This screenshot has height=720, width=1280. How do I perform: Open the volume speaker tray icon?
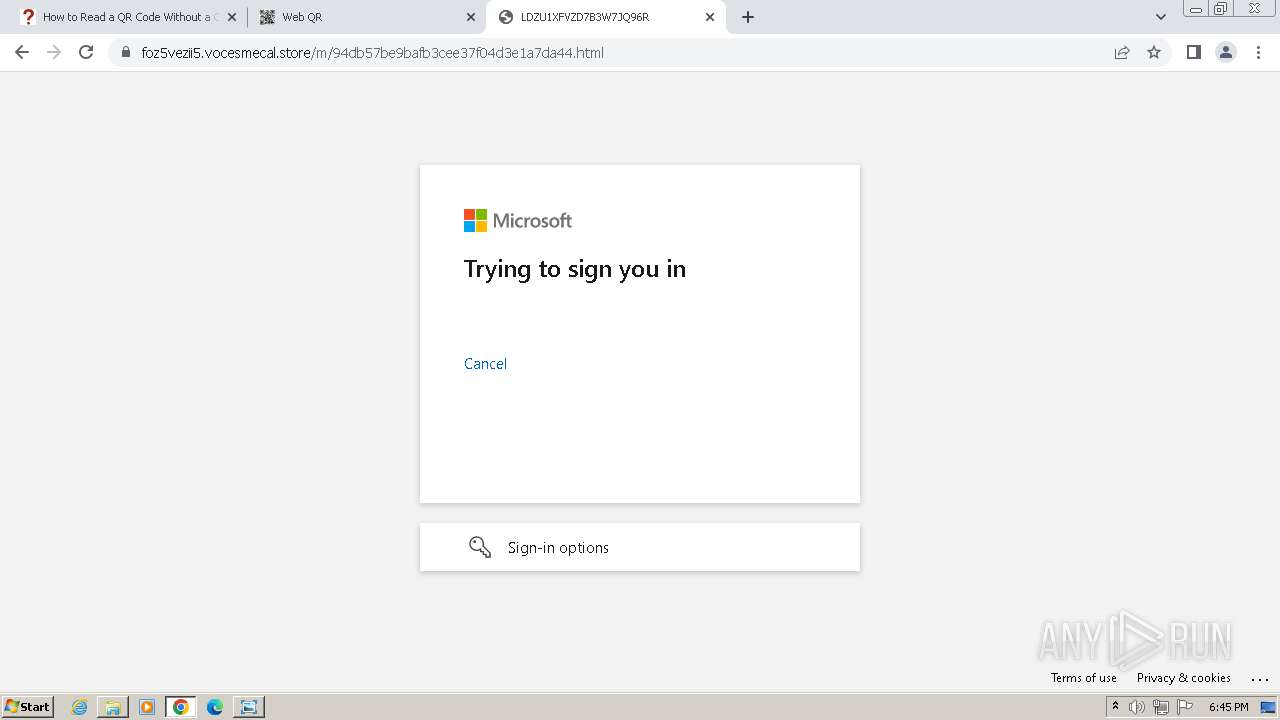coord(1137,707)
